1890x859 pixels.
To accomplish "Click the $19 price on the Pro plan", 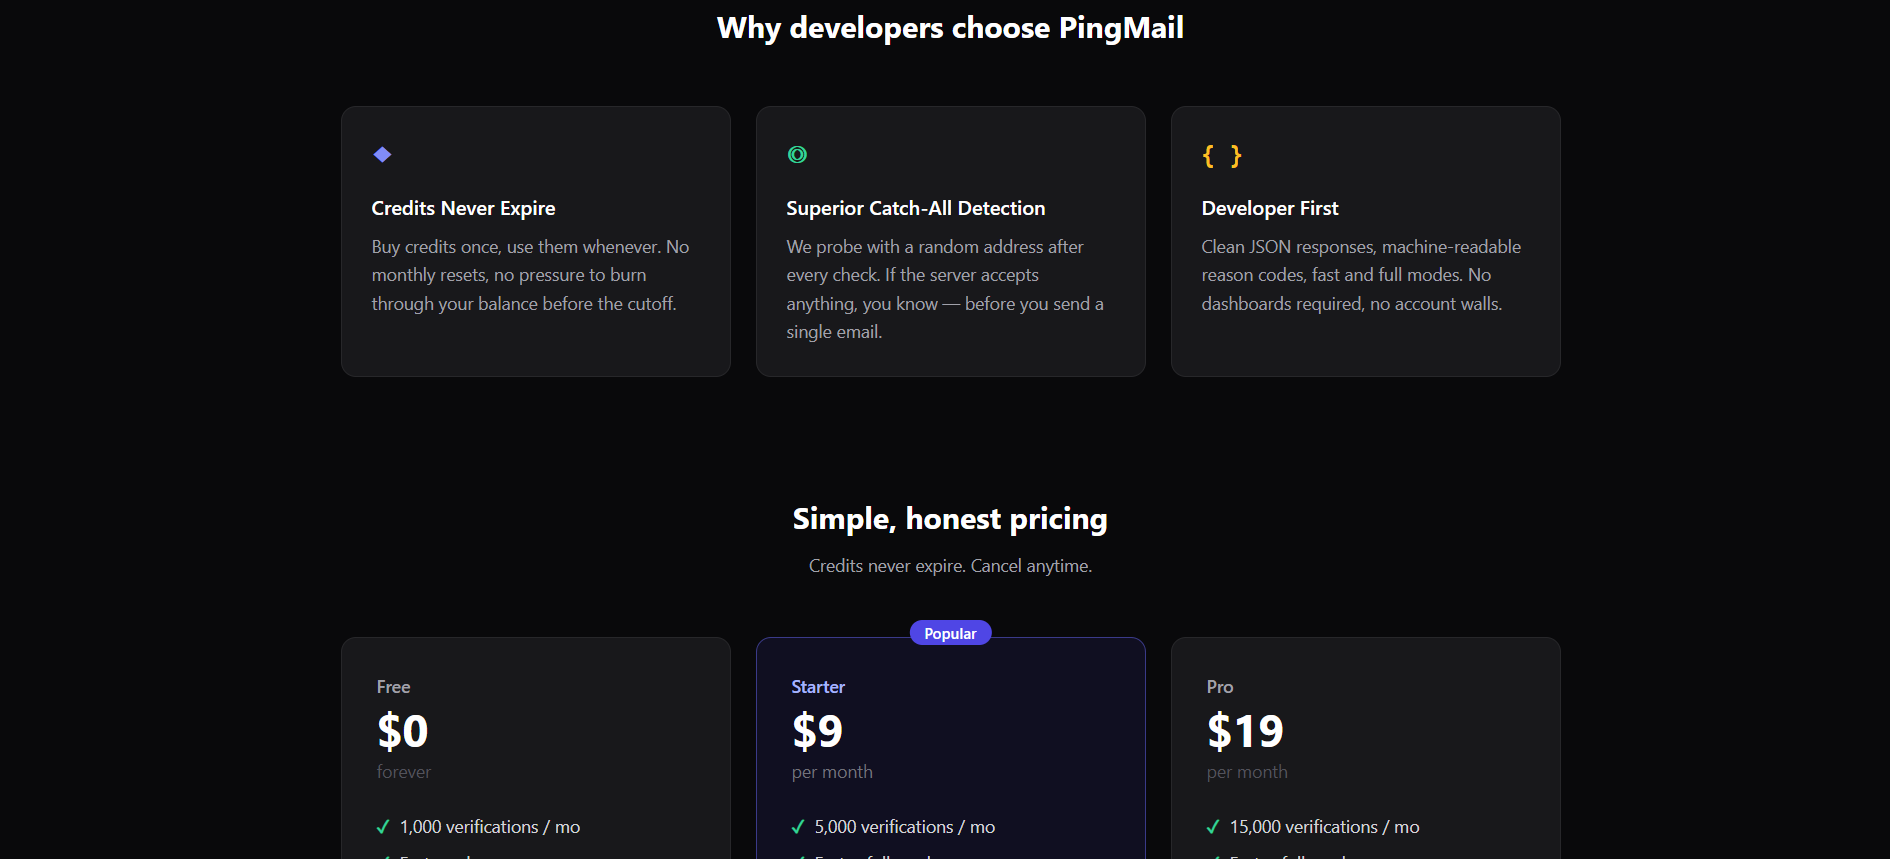I will click(x=1245, y=731).
